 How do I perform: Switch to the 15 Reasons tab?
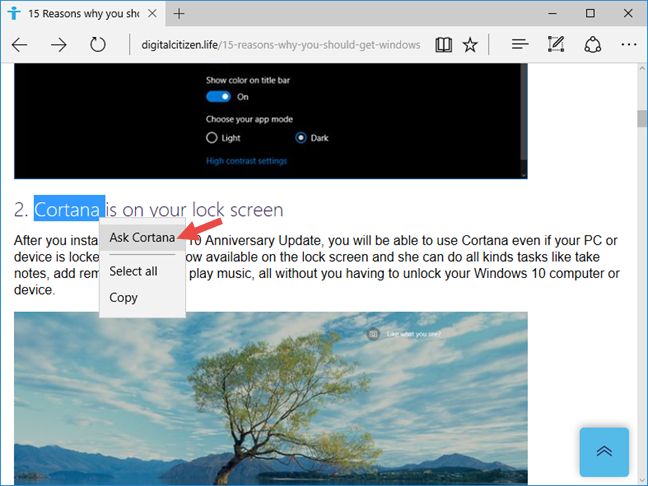click(83, 14)
